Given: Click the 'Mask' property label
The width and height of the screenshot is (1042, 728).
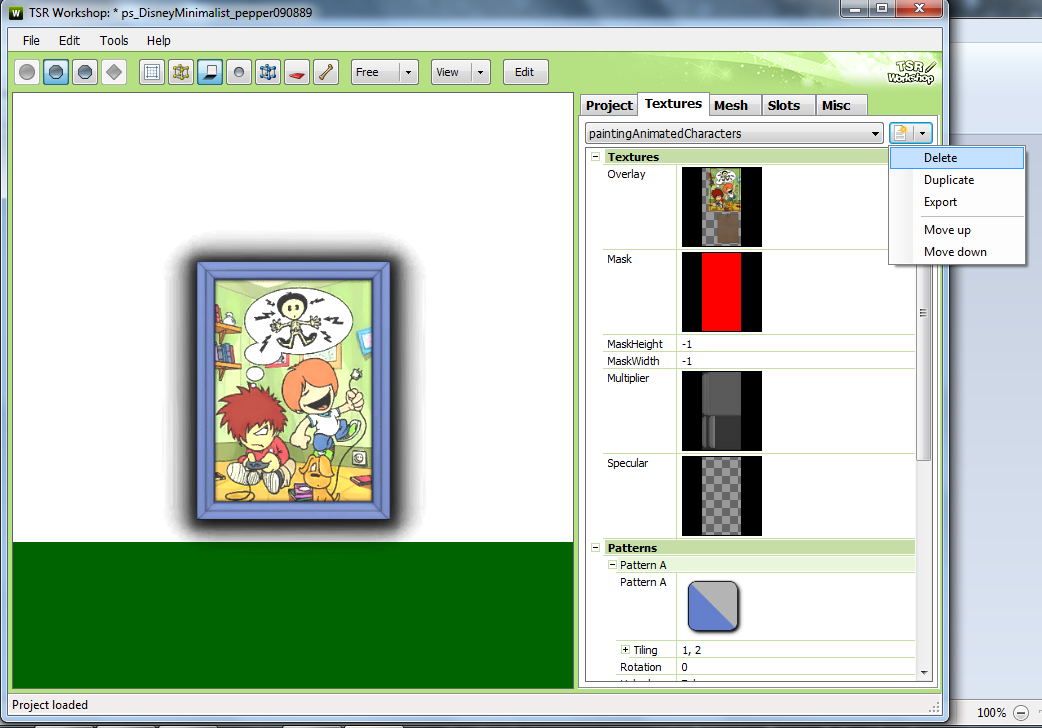Looking at the screenshot, I should coord(619,259).
